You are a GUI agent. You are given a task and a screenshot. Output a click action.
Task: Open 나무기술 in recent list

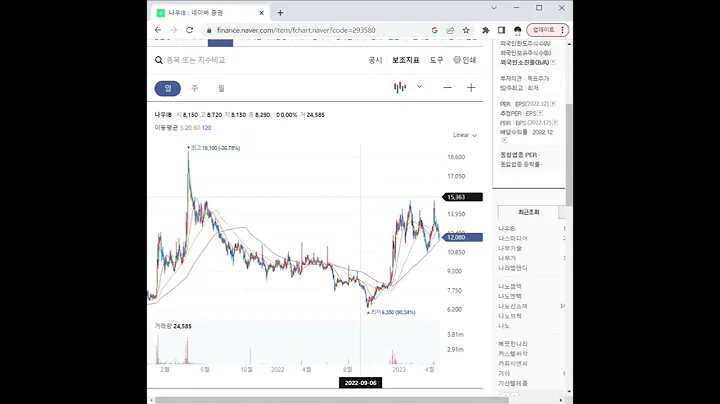click(510, 248)
